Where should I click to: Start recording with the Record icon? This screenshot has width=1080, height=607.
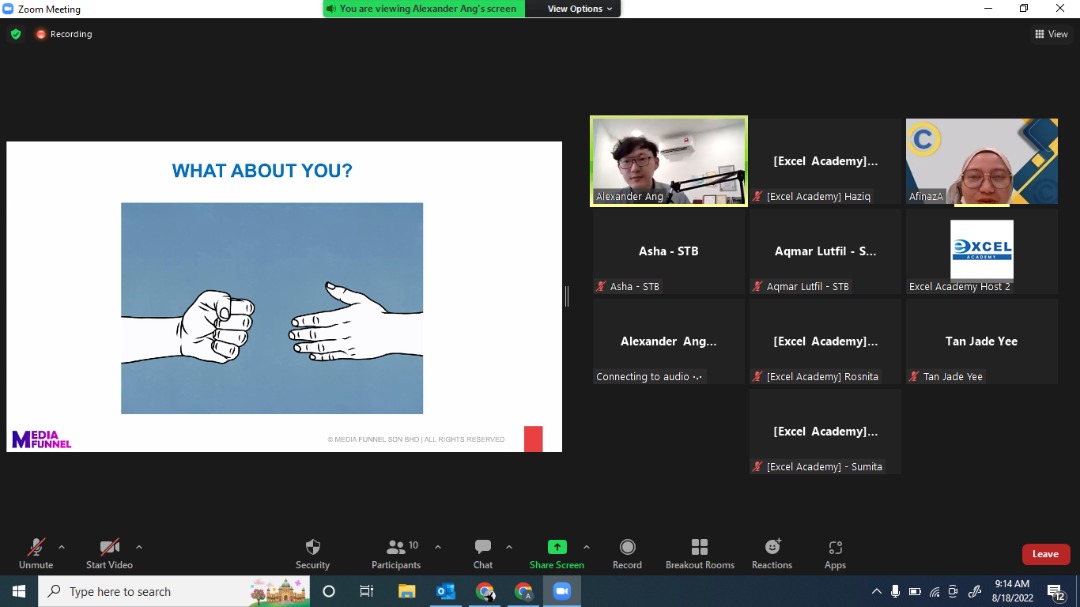[627, 547]
